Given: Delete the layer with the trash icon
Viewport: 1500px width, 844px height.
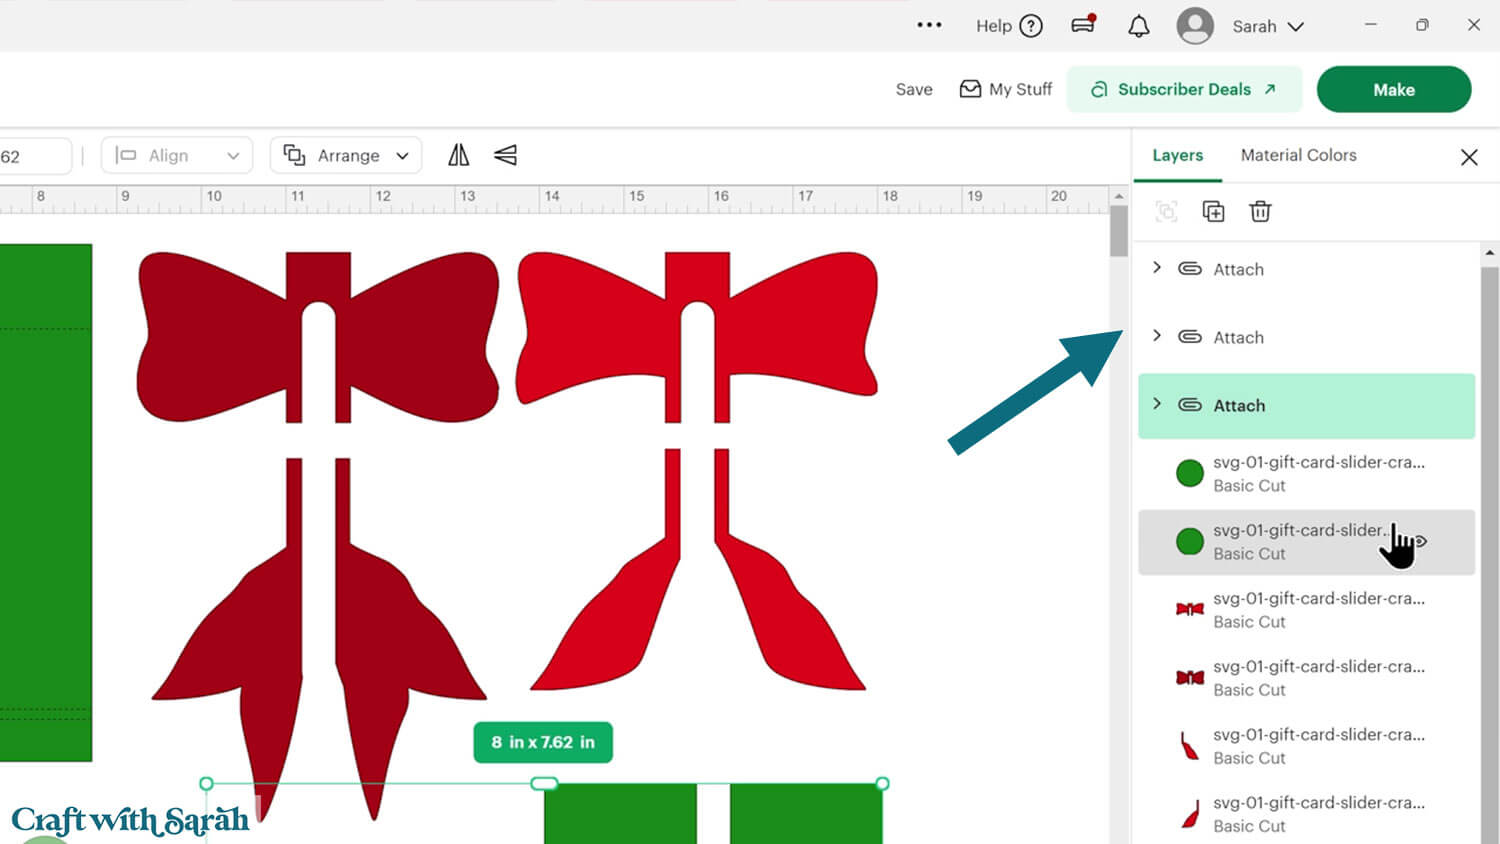Looking at the screenshot, I should tap(1260, 211).
